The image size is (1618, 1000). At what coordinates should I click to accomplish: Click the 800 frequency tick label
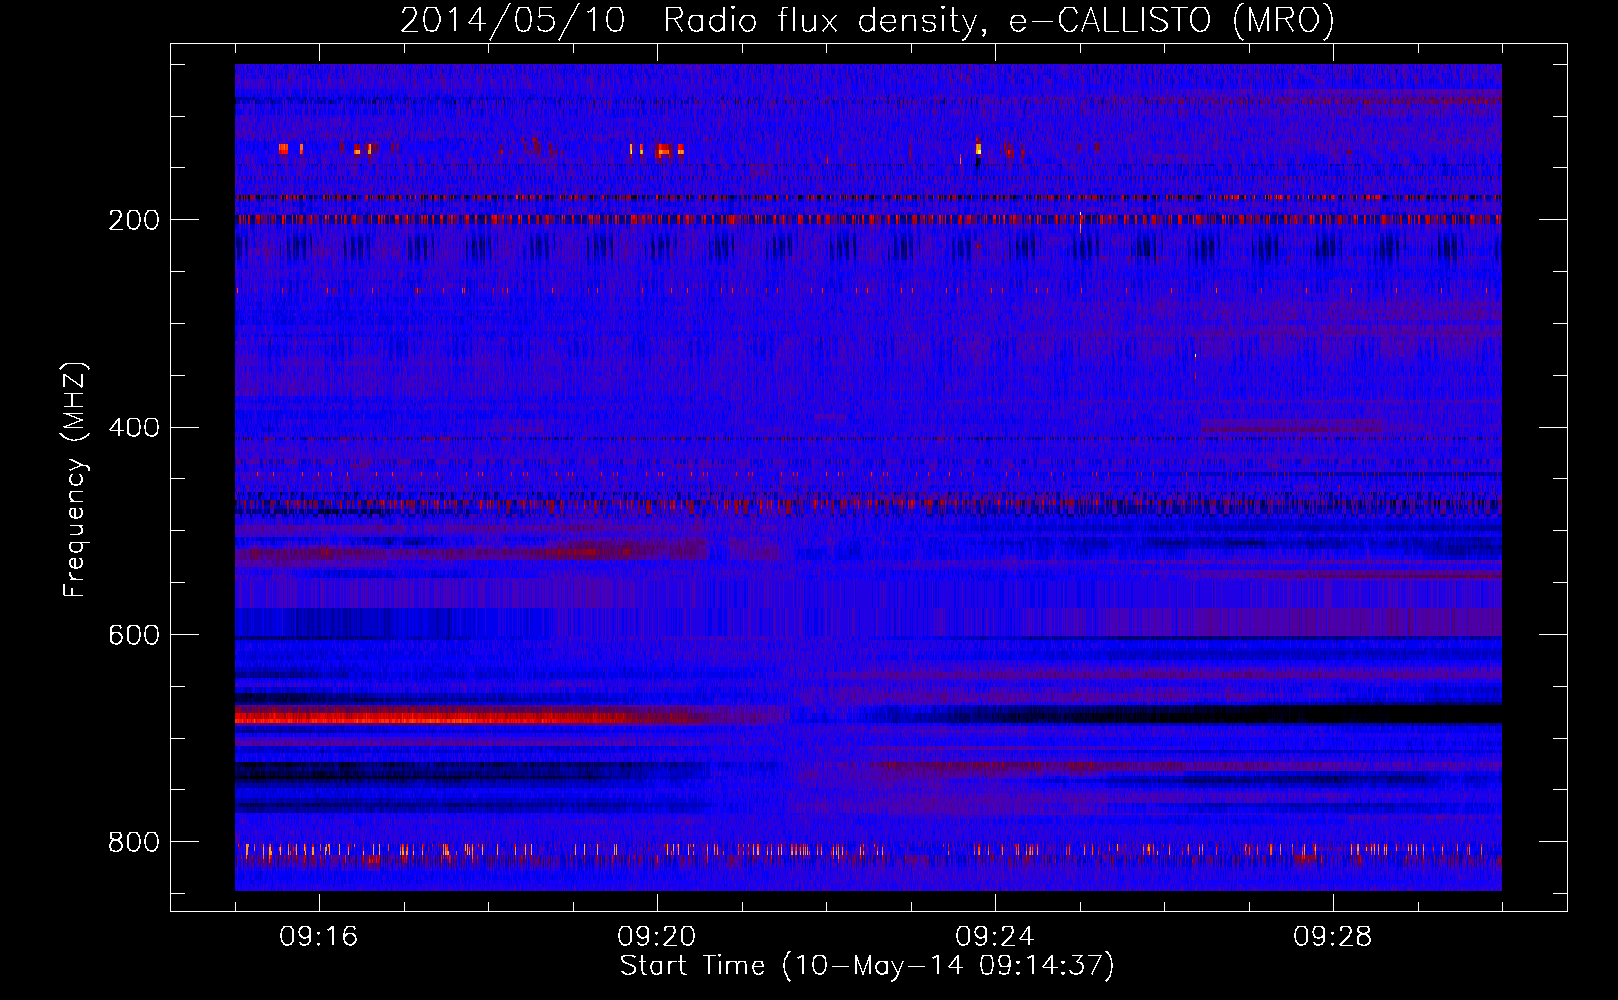(x=133, y=843)
